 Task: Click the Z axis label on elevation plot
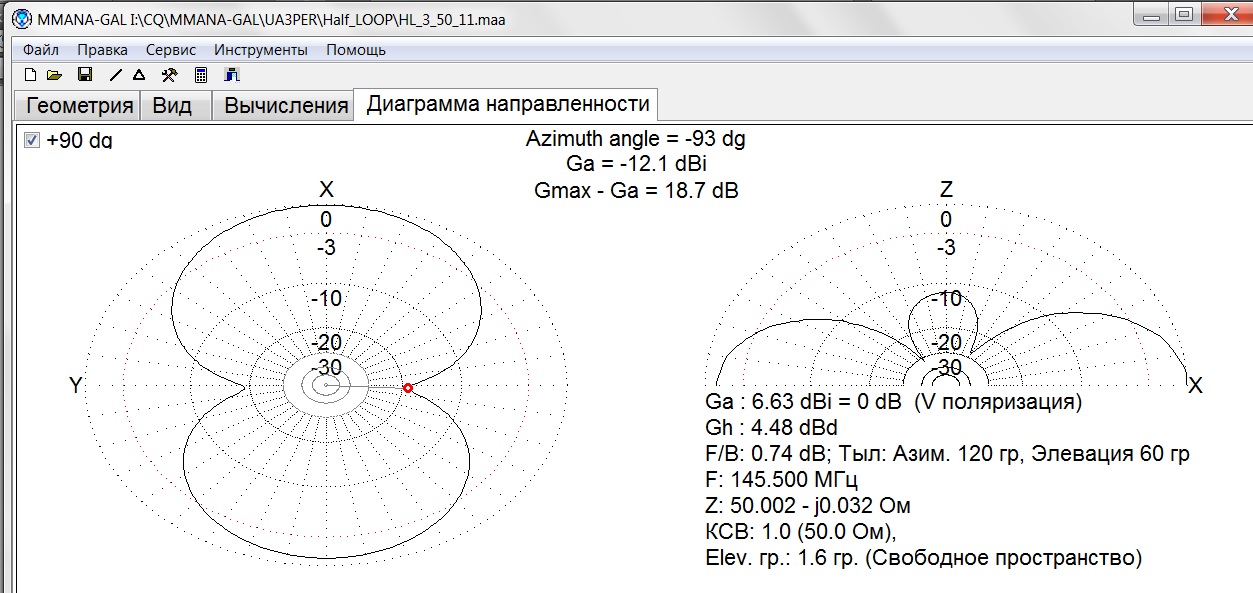tap(946, 190)
